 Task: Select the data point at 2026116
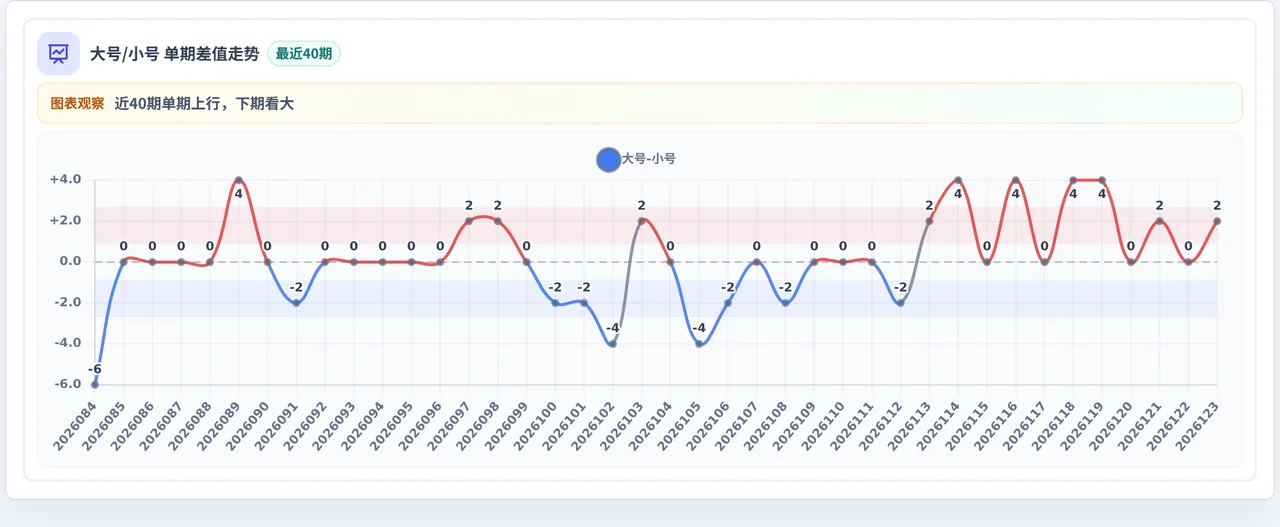click(1016, 180)
